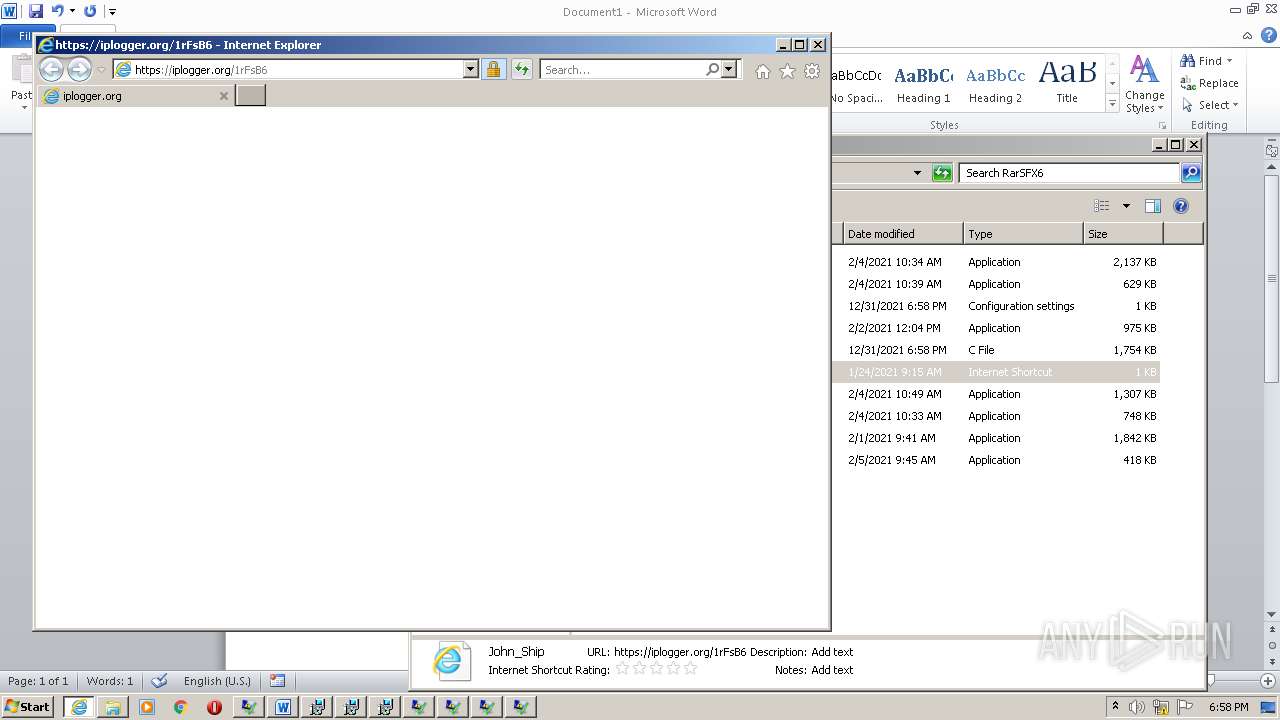
Task: Click the English (U.S.) language indicator
Action: [x=217, y=681]
